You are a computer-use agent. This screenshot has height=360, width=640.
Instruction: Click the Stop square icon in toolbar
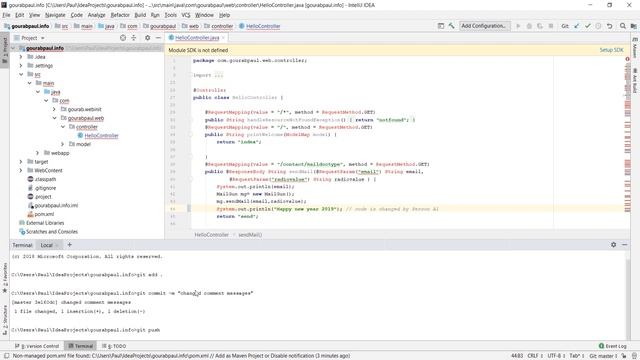point(551,26)
